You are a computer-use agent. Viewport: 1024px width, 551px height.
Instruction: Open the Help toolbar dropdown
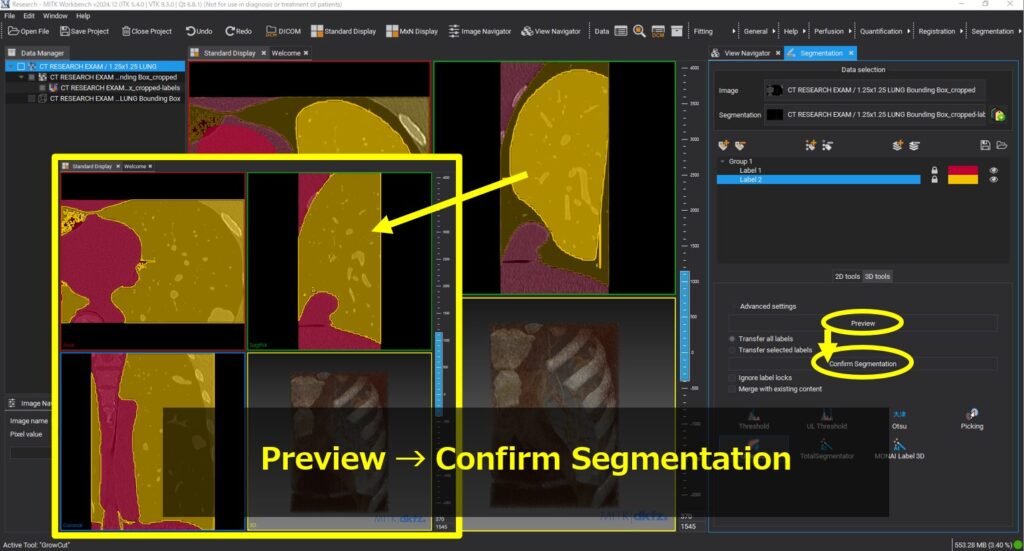[794, 31]
